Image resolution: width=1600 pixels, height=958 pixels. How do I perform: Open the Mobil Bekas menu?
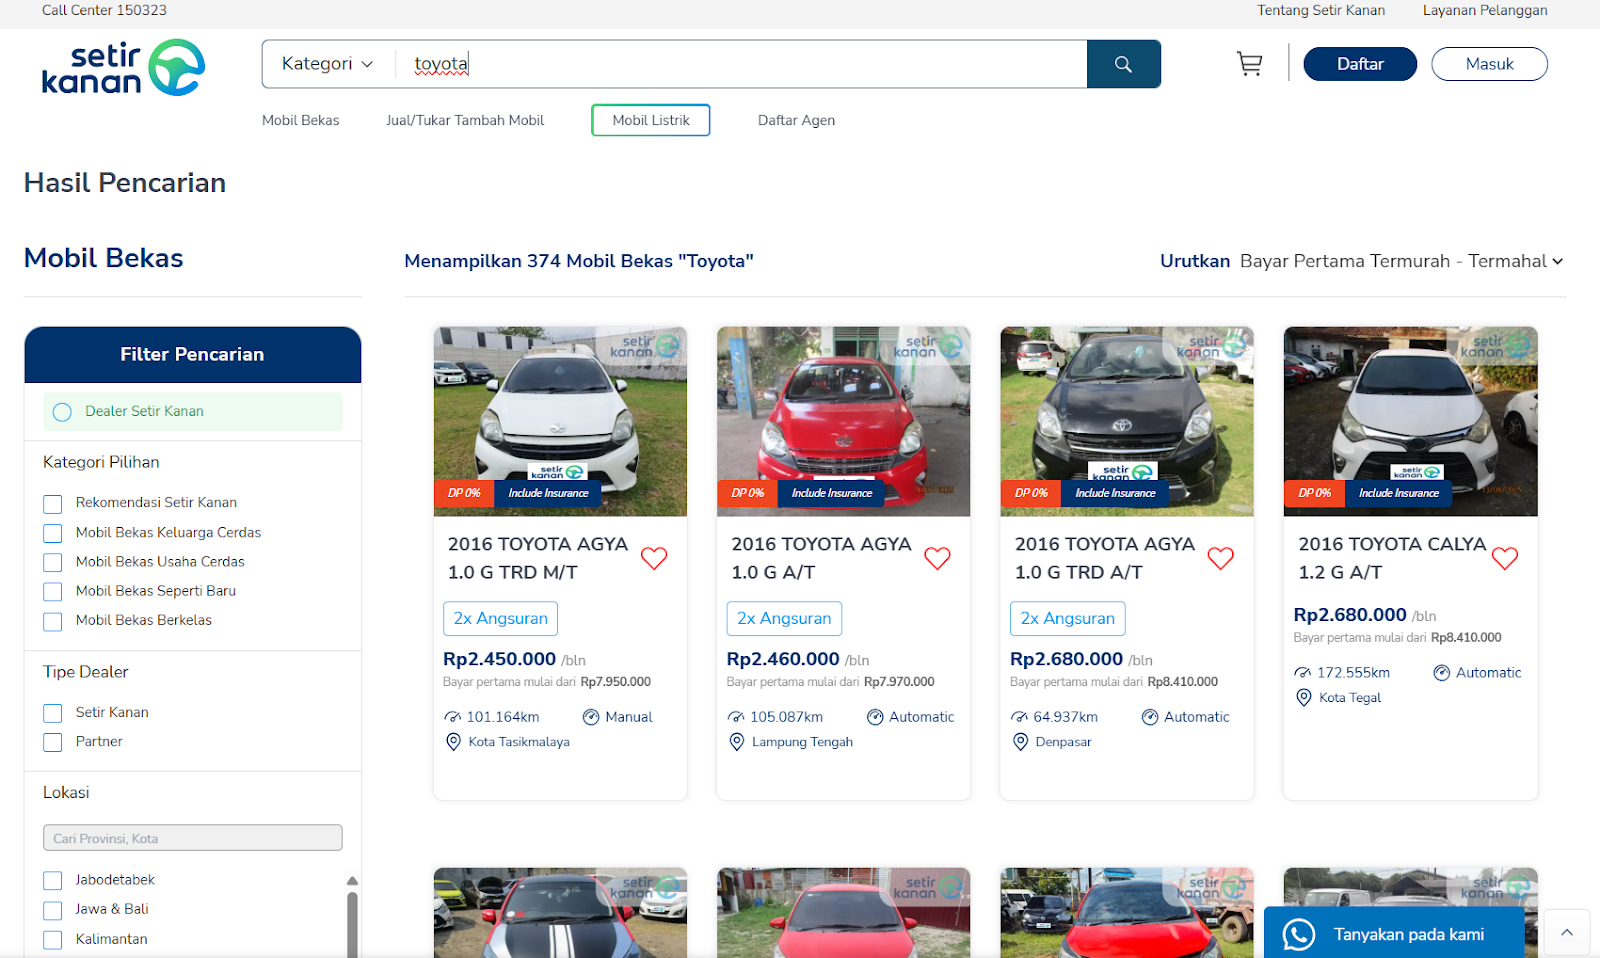click(301, 120)
